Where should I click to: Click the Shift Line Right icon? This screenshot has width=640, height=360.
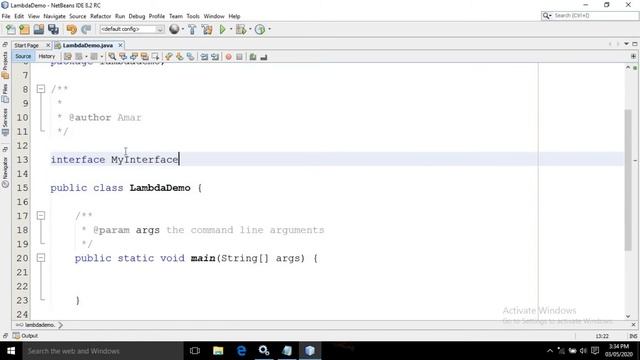click(215, 57)
